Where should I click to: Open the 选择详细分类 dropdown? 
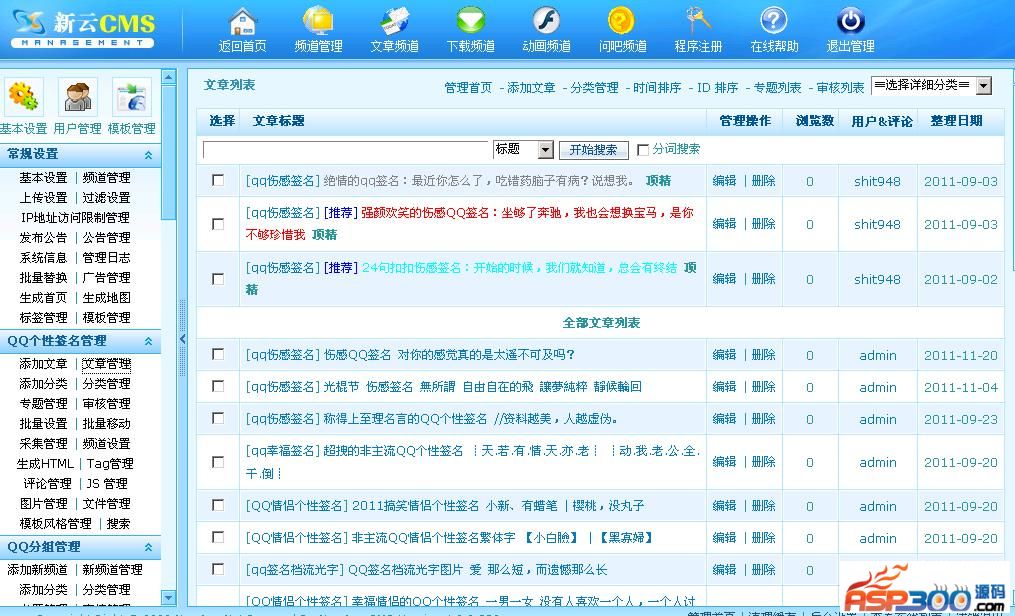click(931, 85)
